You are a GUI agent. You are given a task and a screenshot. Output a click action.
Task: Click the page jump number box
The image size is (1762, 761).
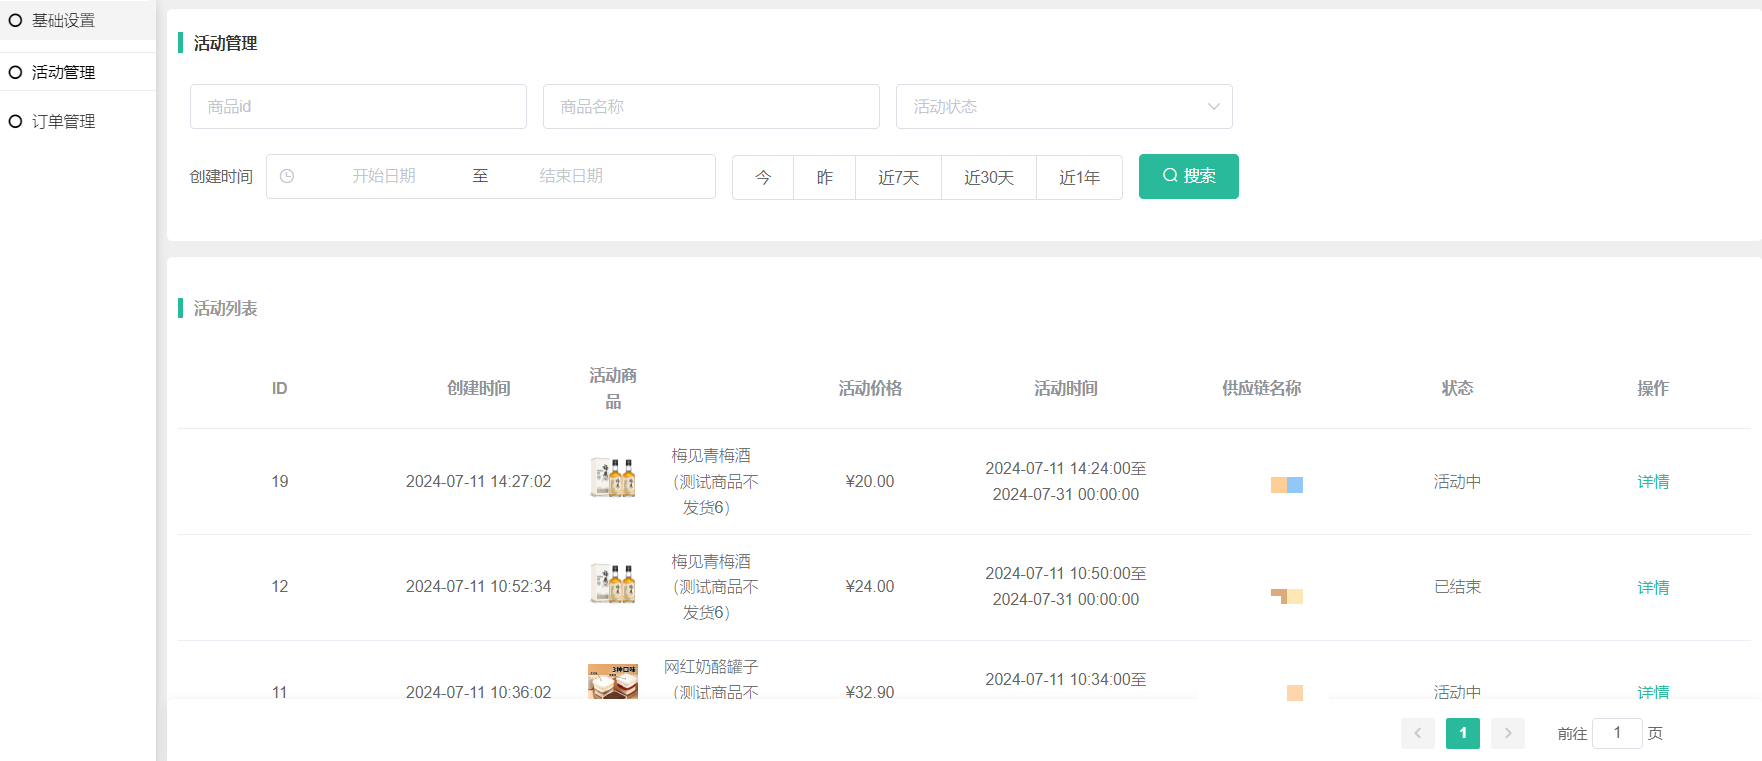pyautogui.click(x=1616, y=733)
